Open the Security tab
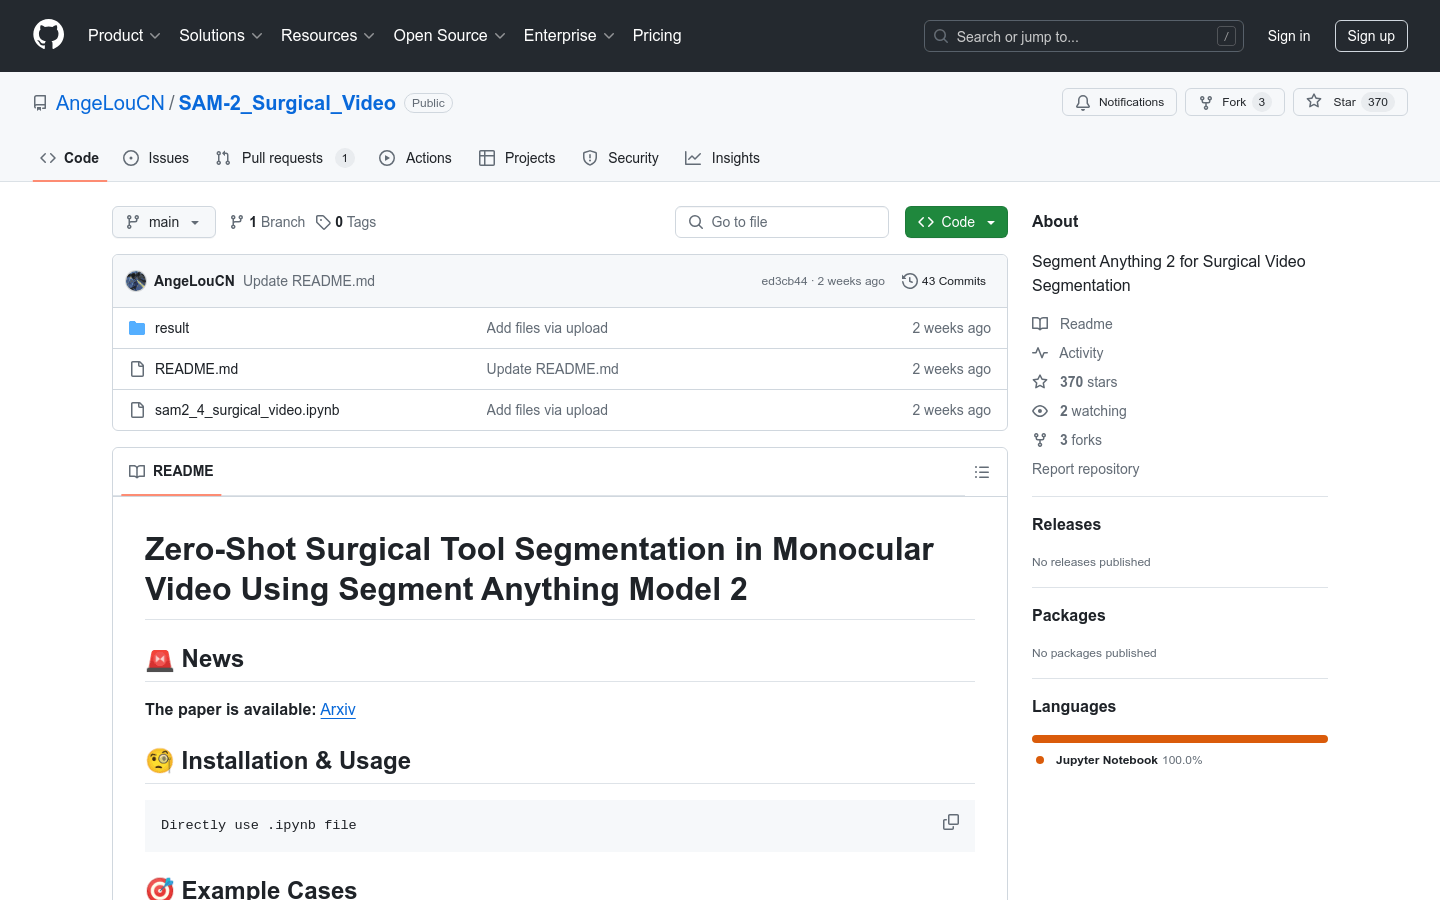1440x900 pixels. pyautogui.click(x=621, y=158)
